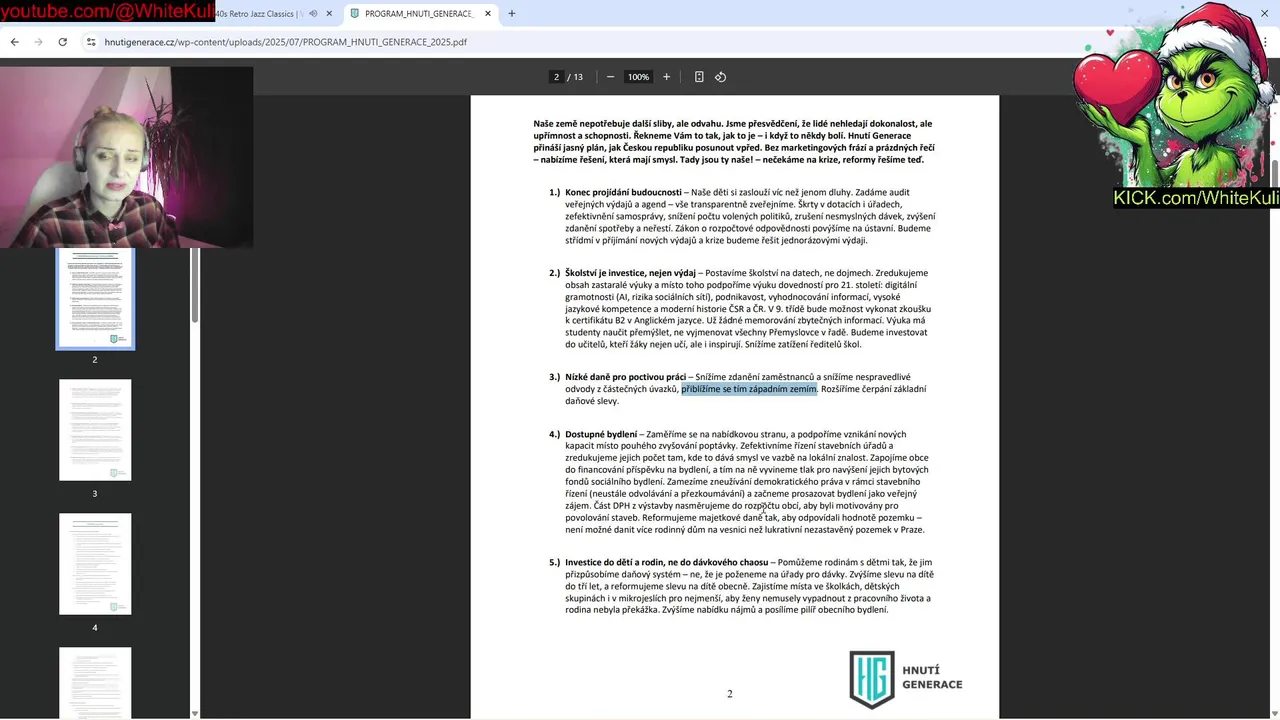This screenshot has height=720, width=1280.
Task: Zoom in on the PDF
Action: coord(666,77)
